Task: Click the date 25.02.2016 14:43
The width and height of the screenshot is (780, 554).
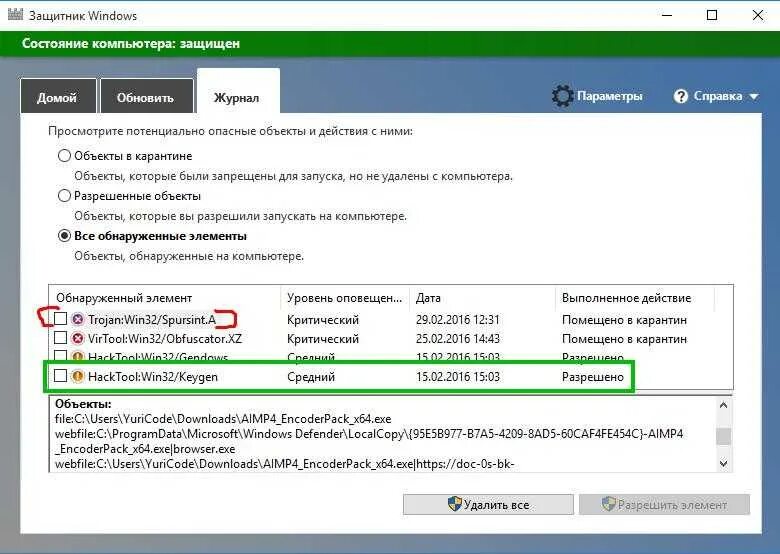Action: pos(458,339)
